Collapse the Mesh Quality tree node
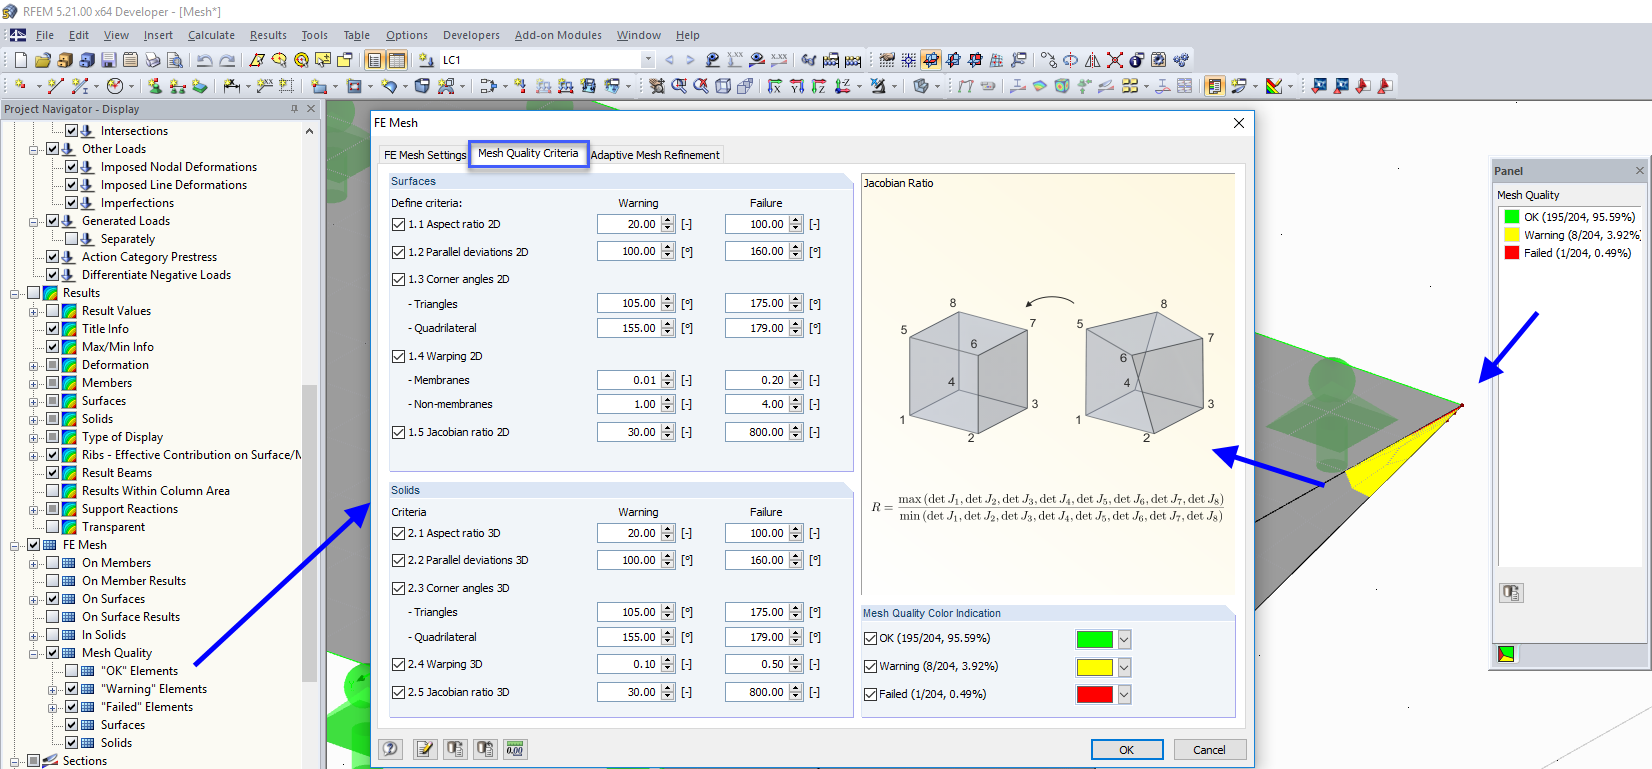The height and width of the screenshot is (769, 1652). click(33, 654)
